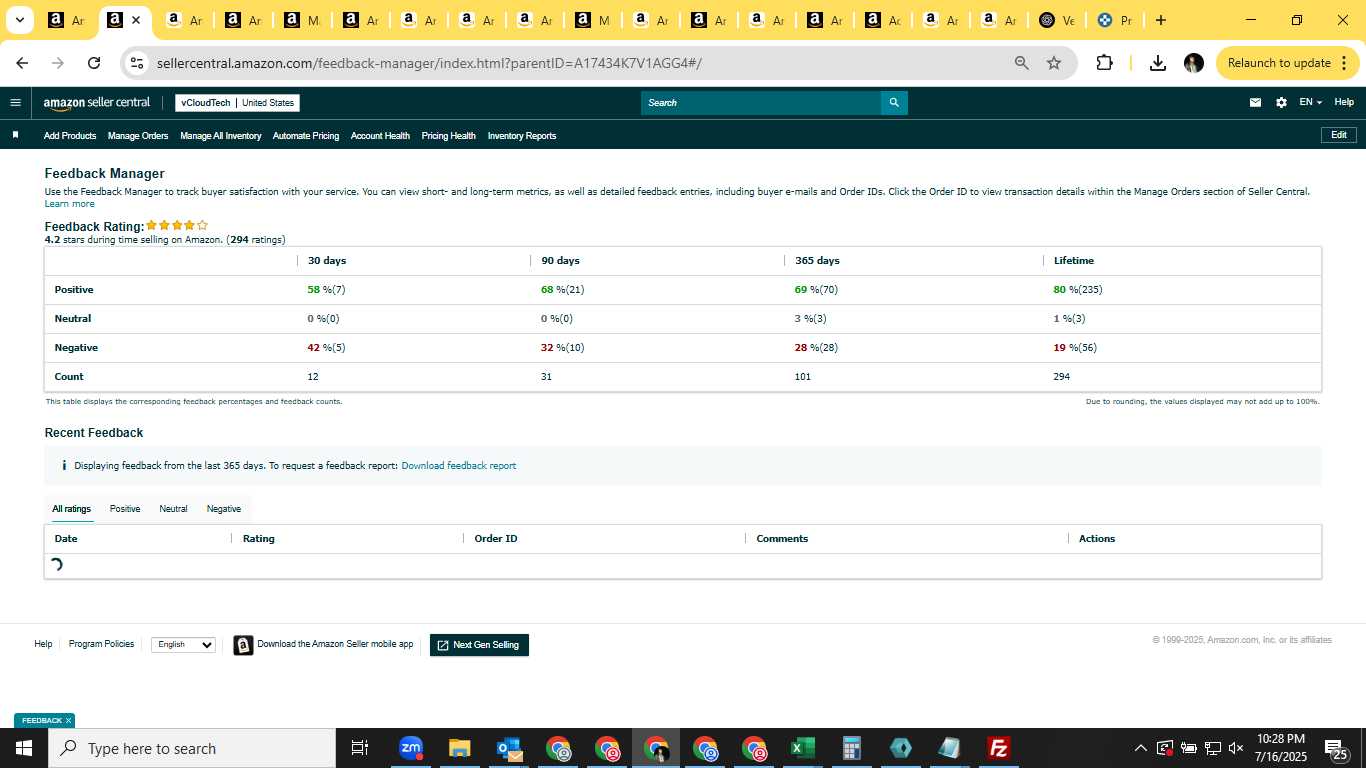View site information icon in address bar

(x=137, y=63)
